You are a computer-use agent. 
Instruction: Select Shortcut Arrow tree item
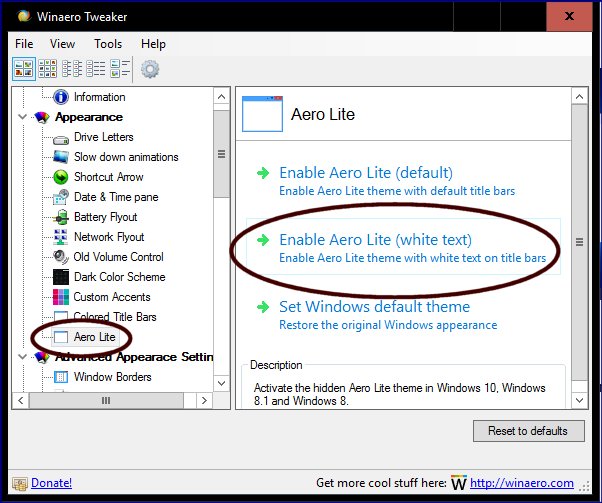(108, 177)
